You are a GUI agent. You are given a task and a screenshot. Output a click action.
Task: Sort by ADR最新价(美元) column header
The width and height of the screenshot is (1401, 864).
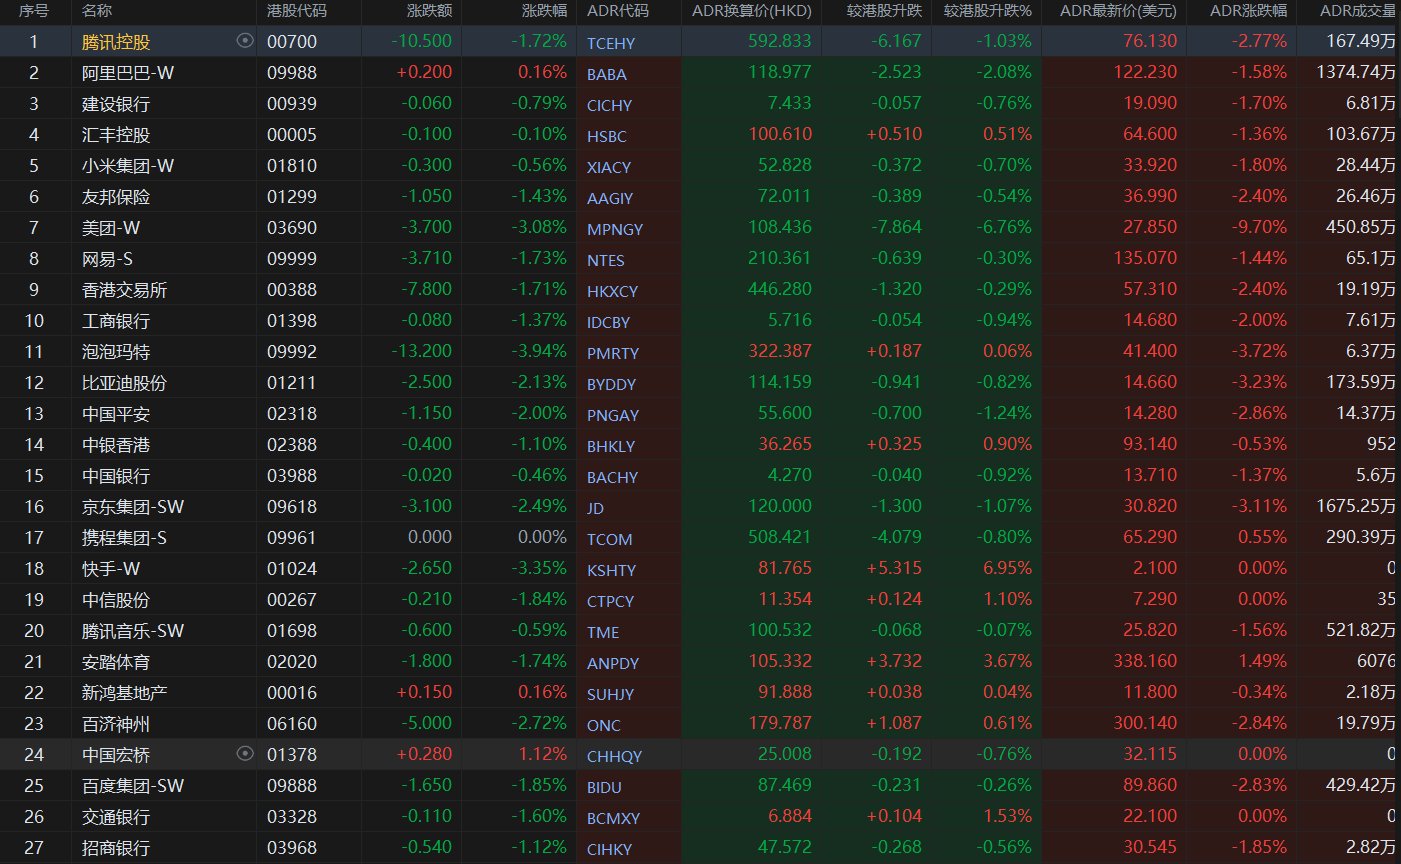[1118, 11]
